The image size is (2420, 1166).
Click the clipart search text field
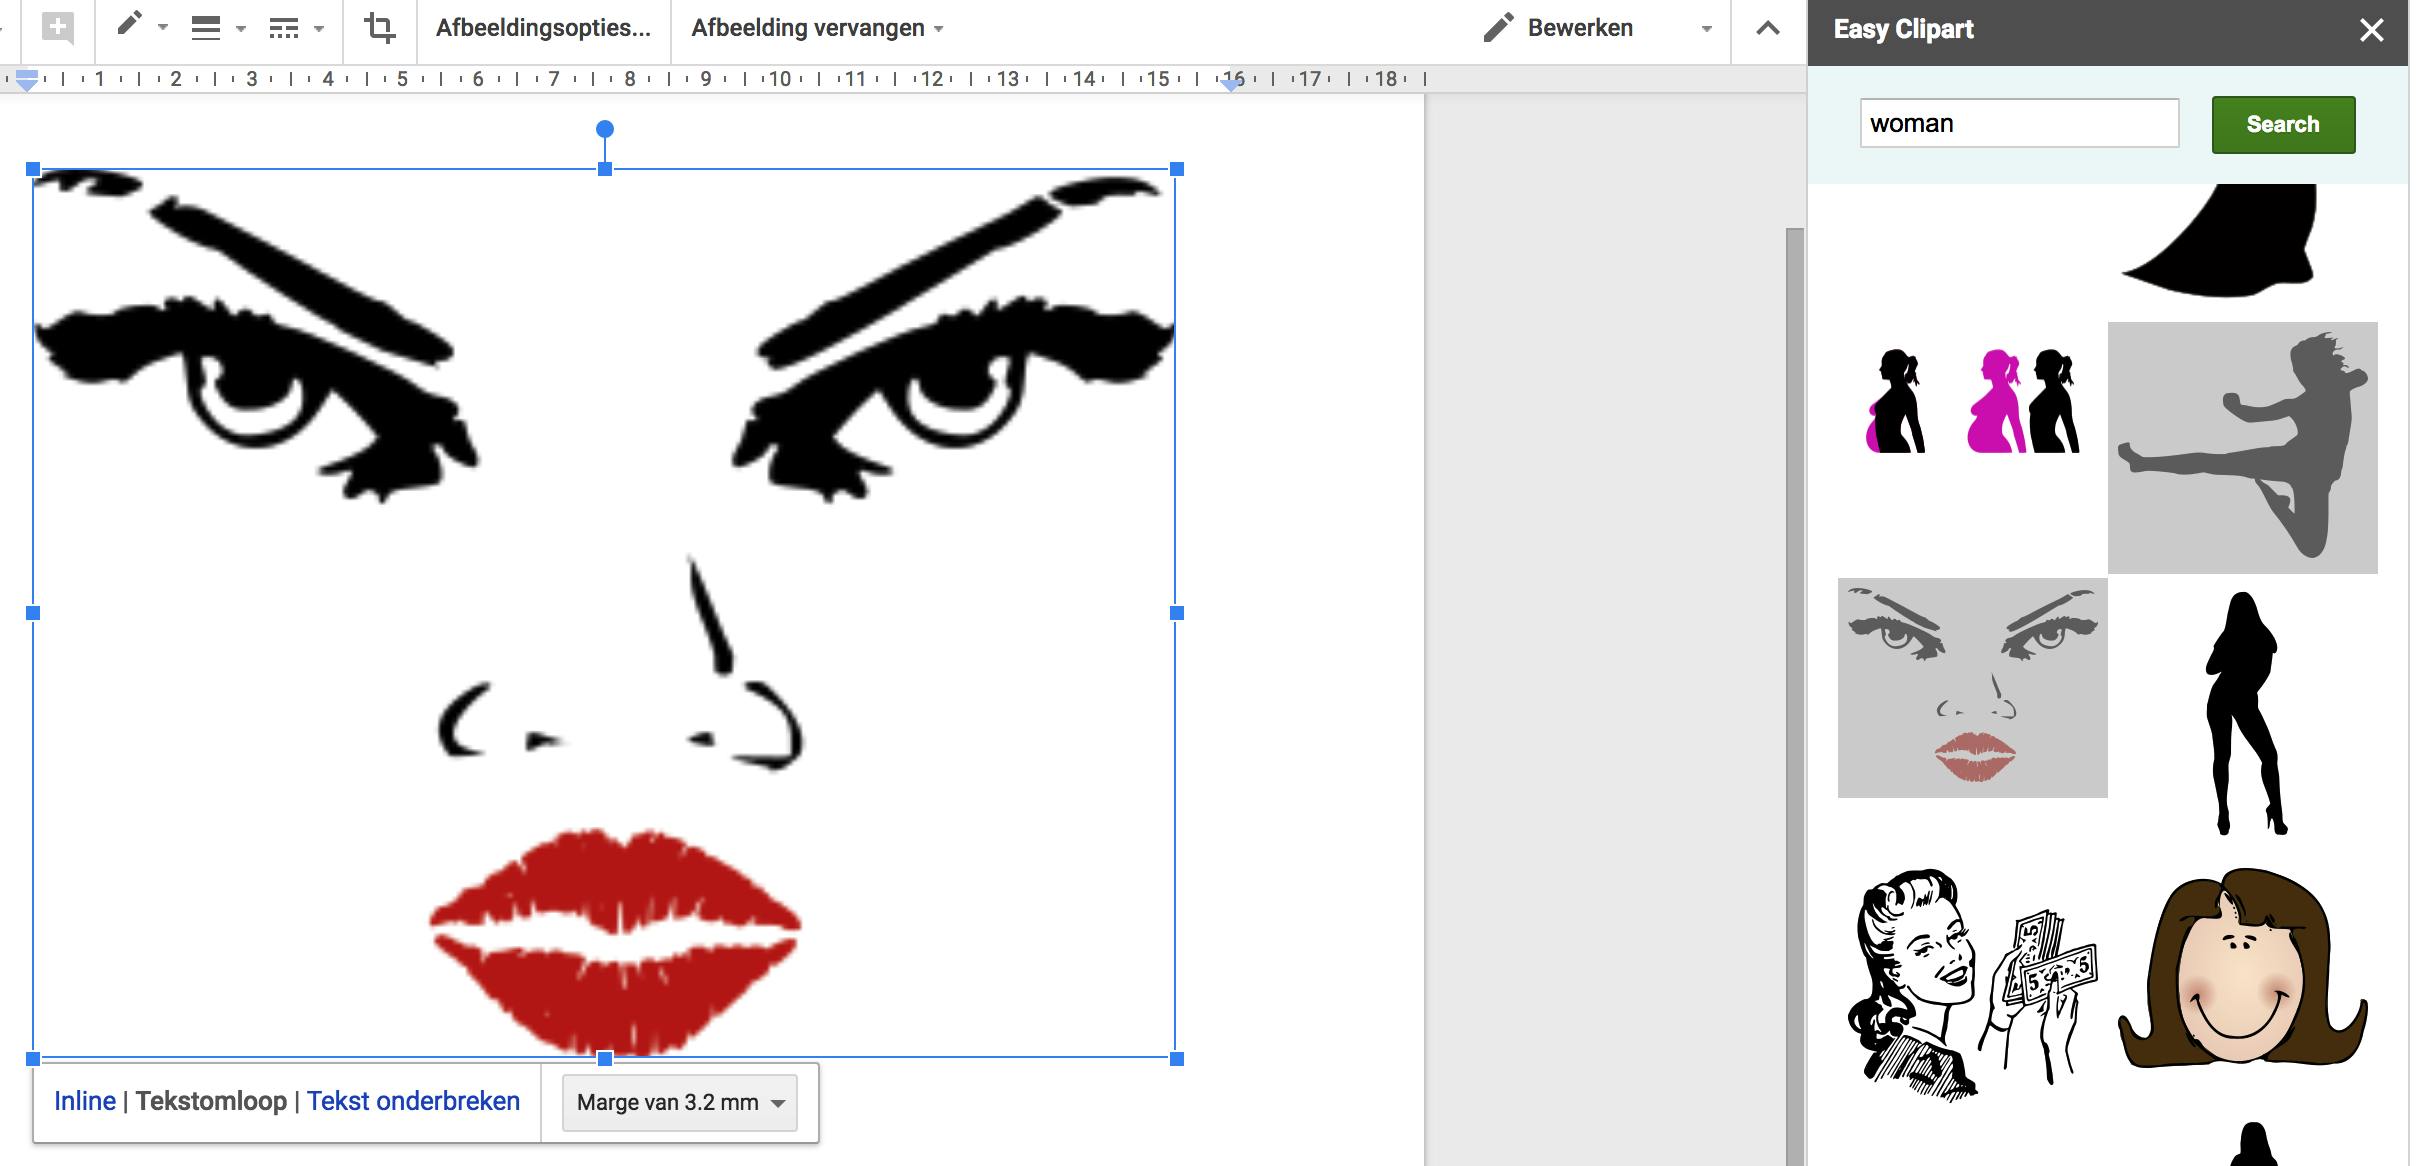coord(2018,124)
